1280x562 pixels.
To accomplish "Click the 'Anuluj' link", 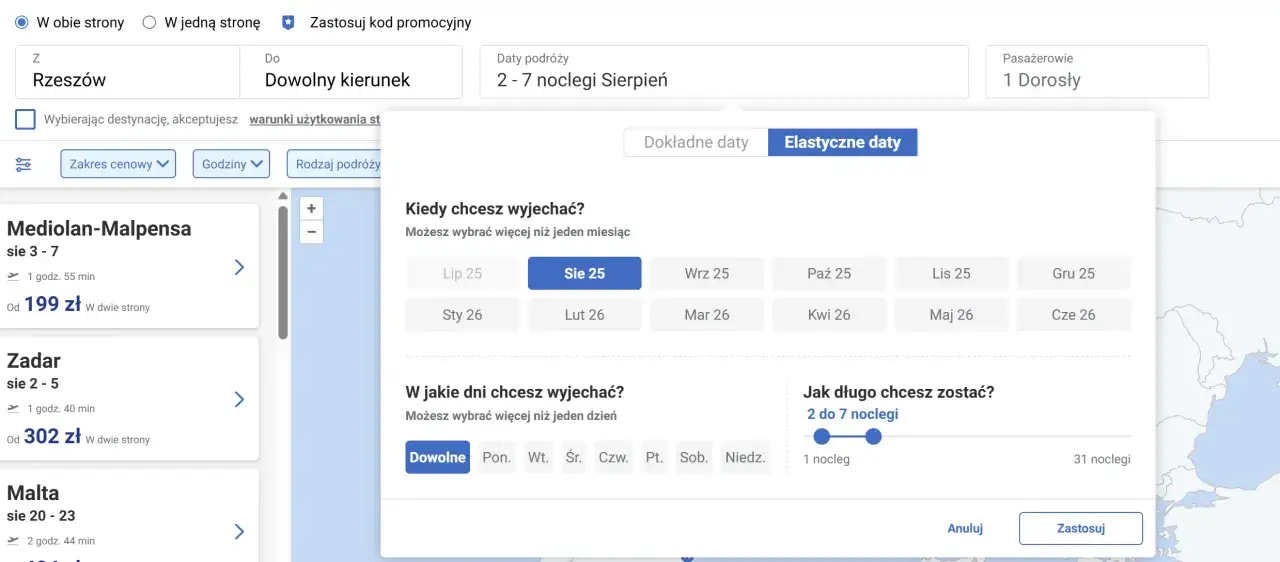I will point(965,528).
